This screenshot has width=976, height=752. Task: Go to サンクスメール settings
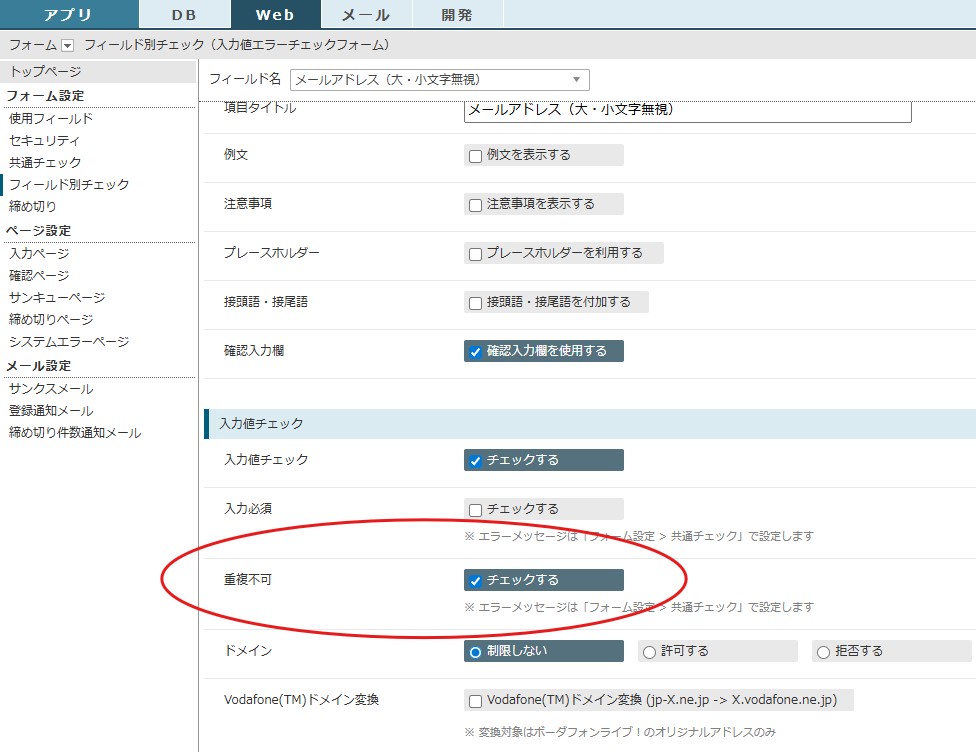pyautogui.click(x=51, y=389)
